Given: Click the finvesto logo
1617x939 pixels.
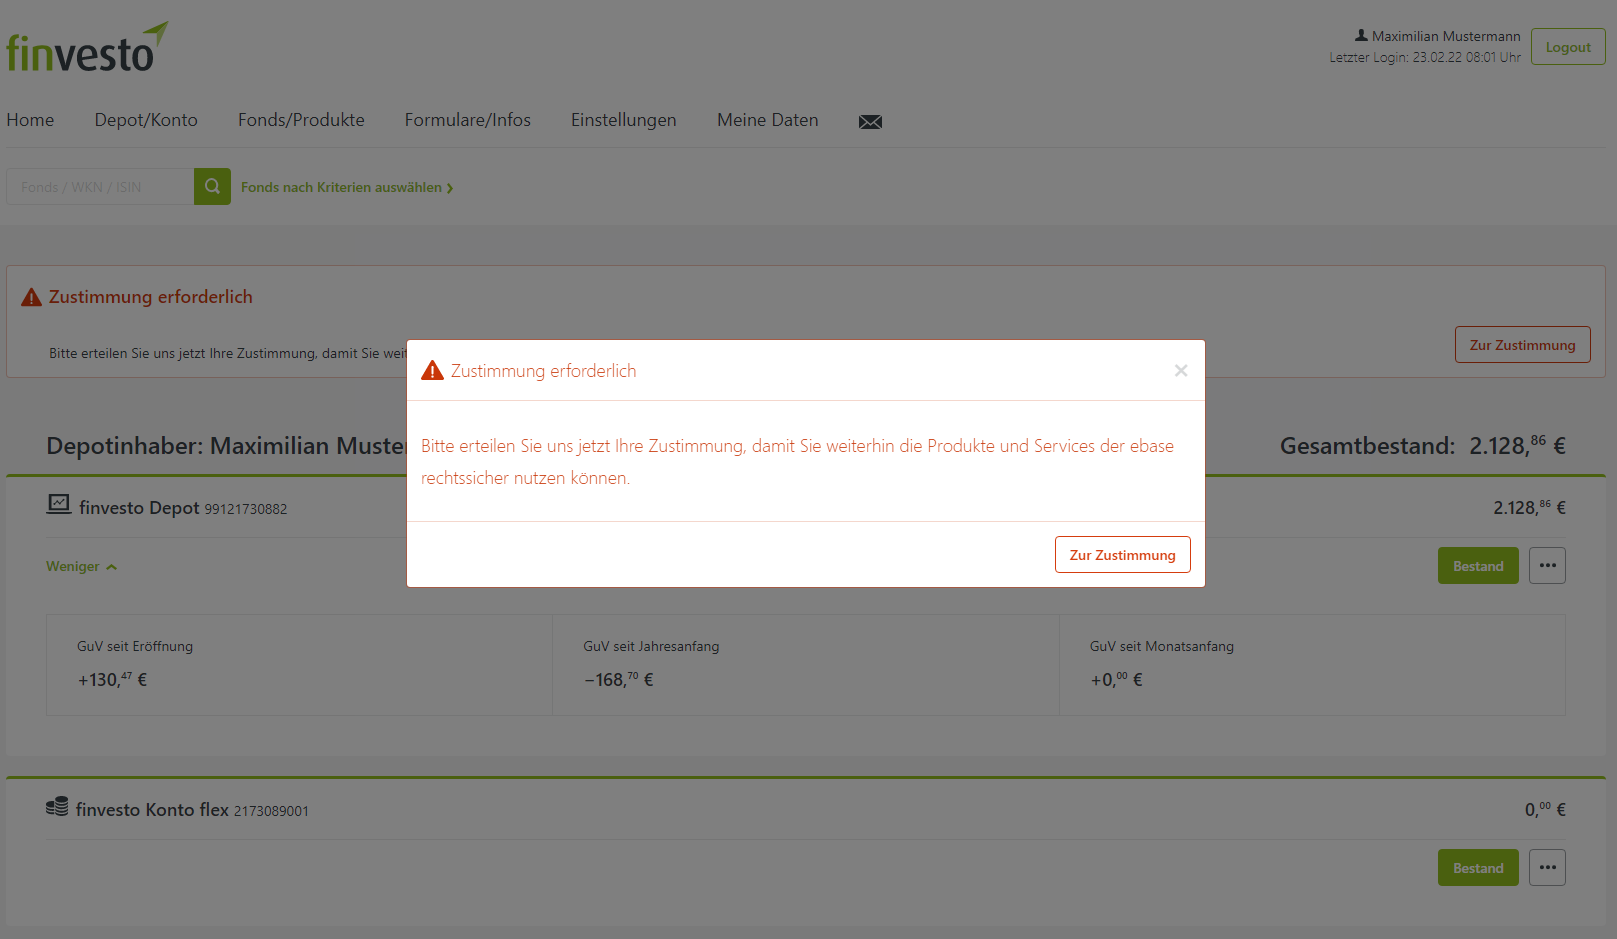Looking at the screenshot, I should tap(87, 47).
